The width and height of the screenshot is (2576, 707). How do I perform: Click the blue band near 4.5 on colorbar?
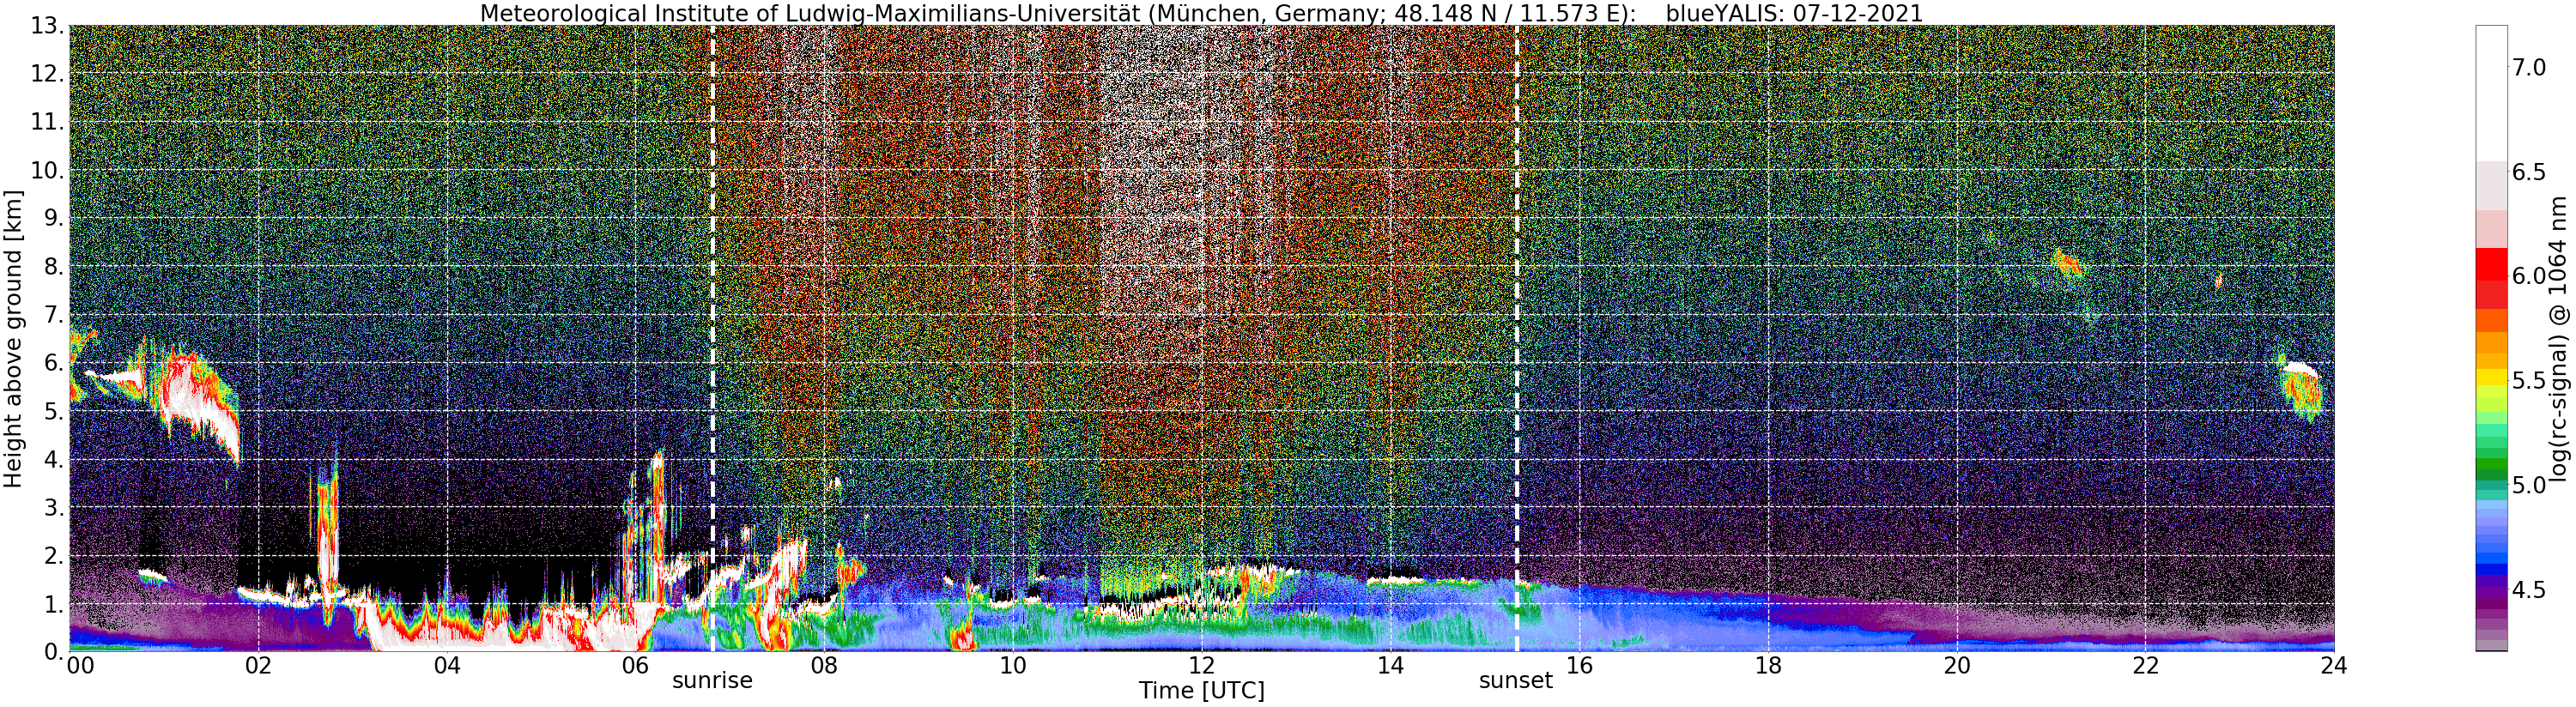coord(2491,570)
